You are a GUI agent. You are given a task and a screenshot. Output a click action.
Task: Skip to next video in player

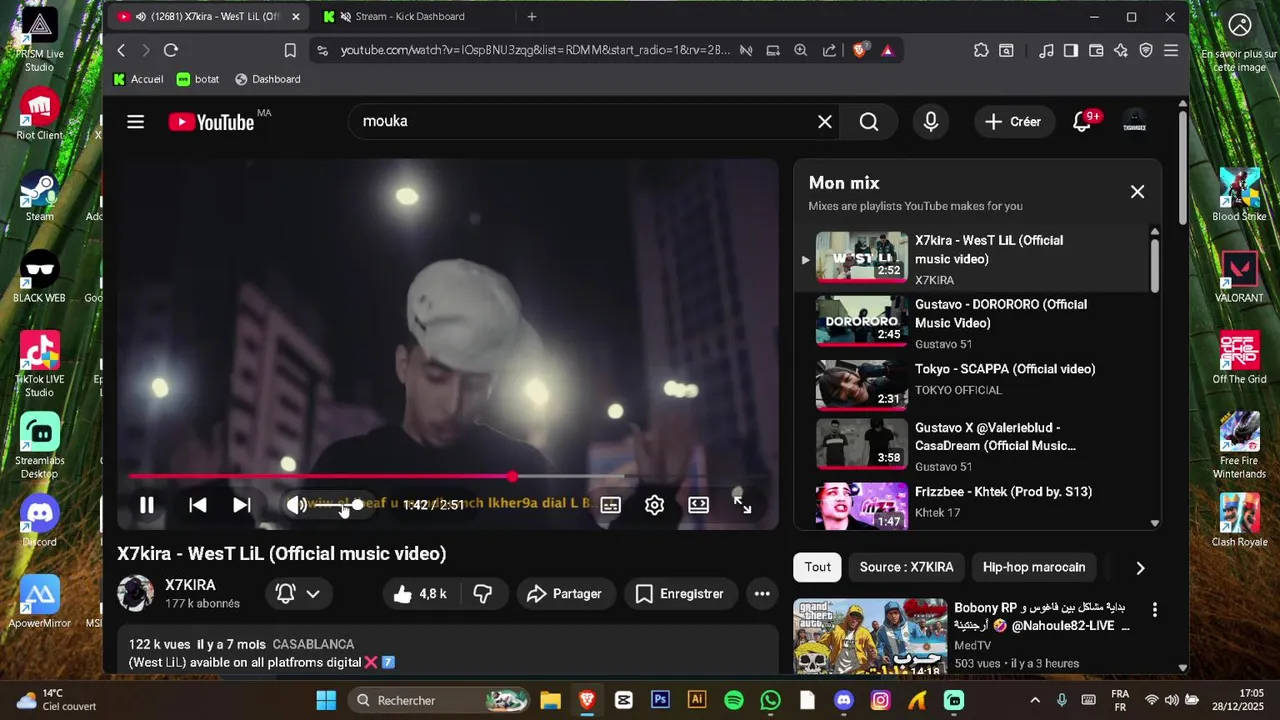pos(242,505)
